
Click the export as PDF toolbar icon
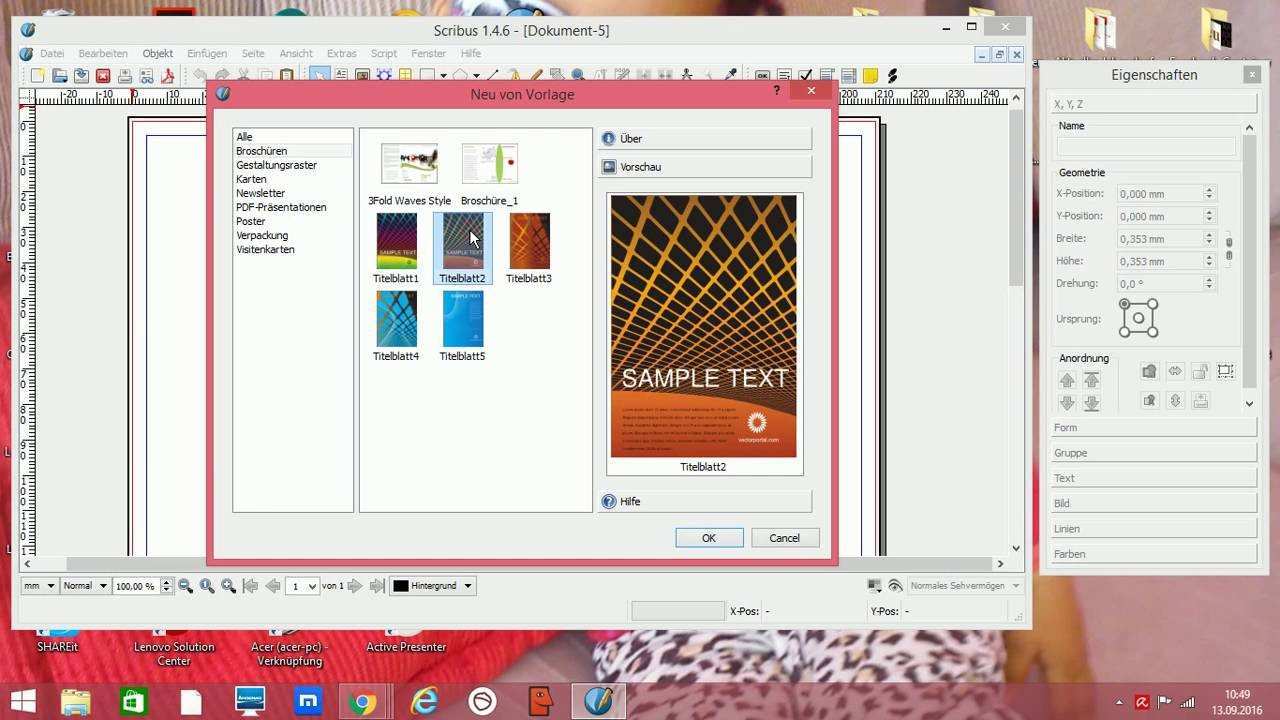[167, 76]
